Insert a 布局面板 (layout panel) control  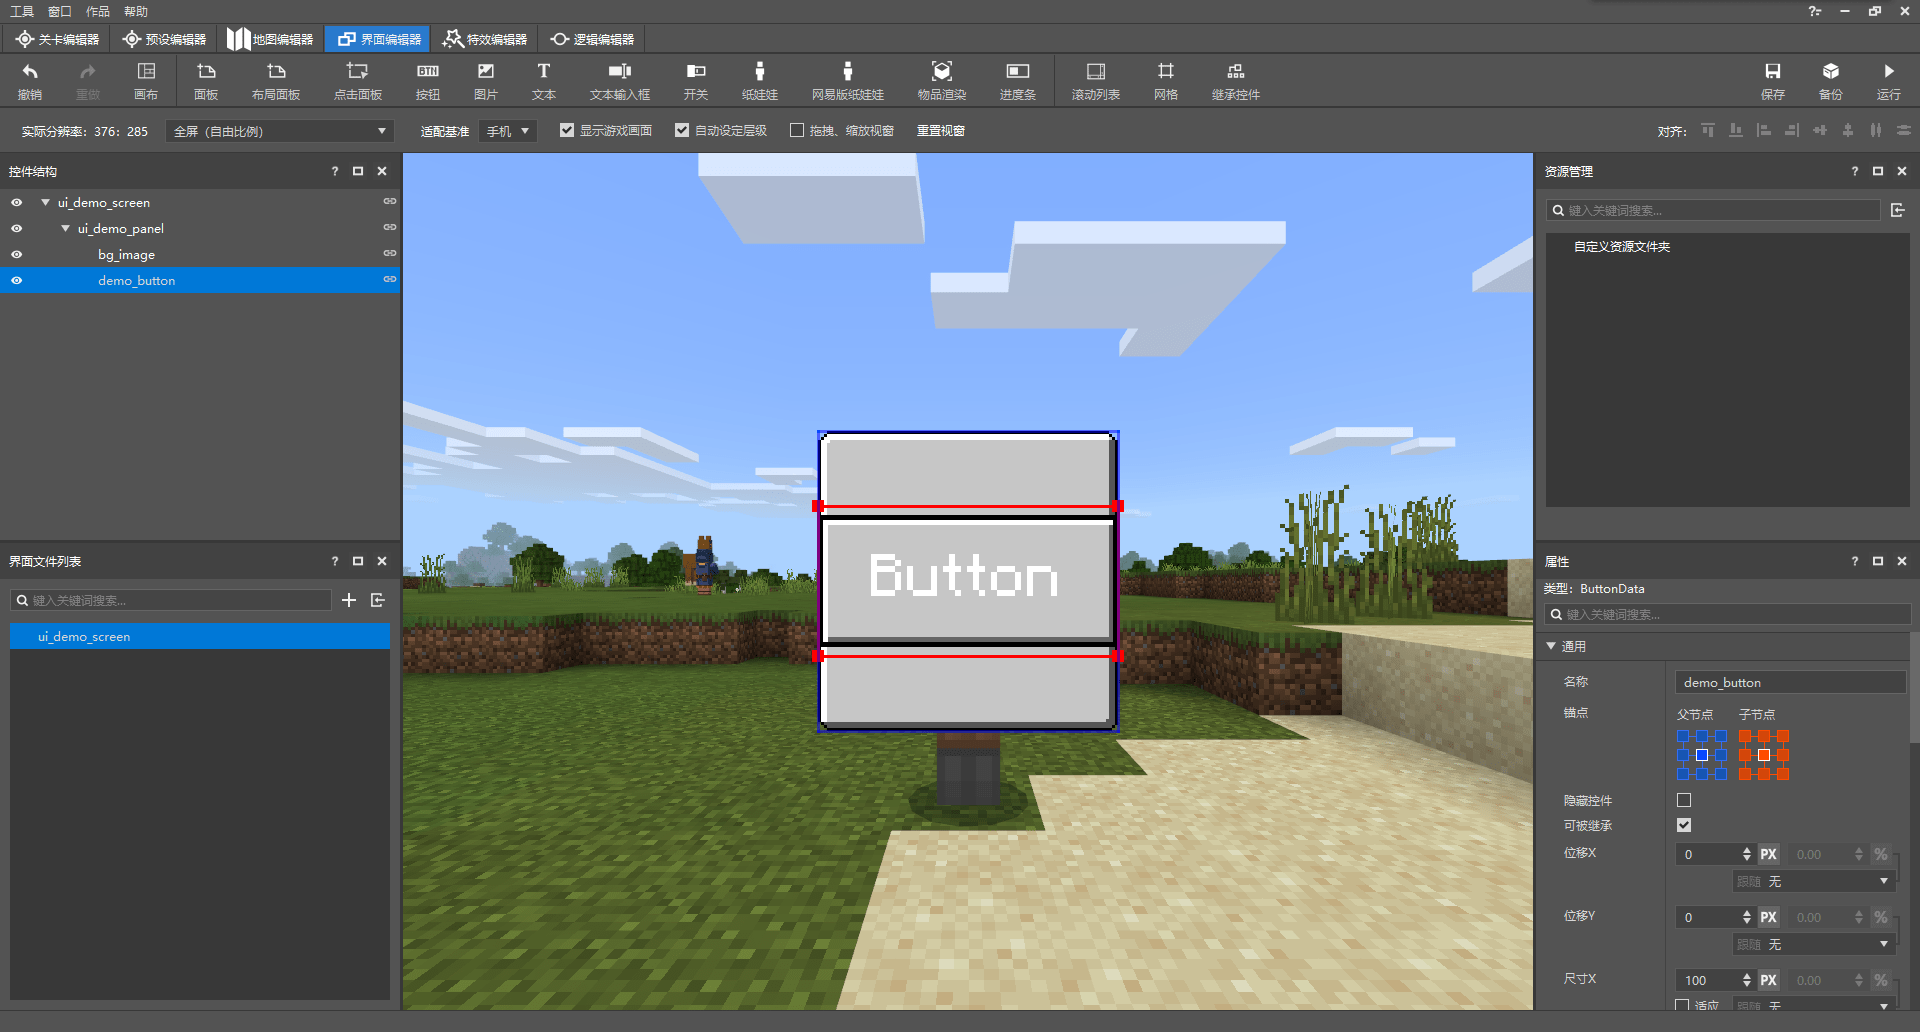(276, 80)
